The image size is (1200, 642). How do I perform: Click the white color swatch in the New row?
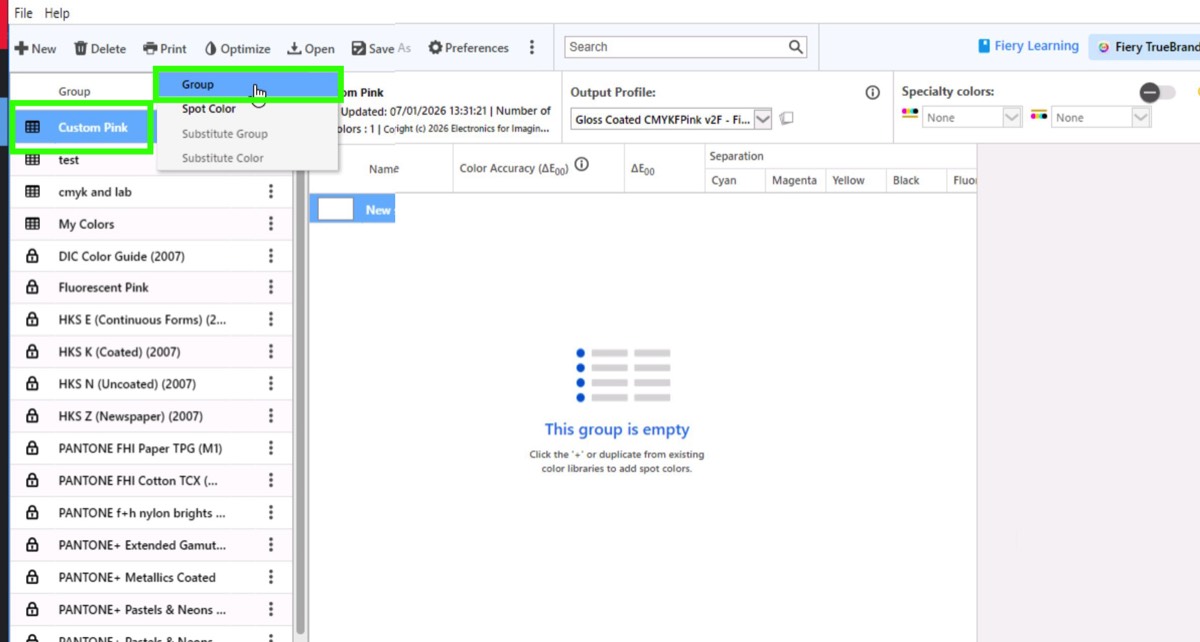pyautogui.click(x=336, y=209)
